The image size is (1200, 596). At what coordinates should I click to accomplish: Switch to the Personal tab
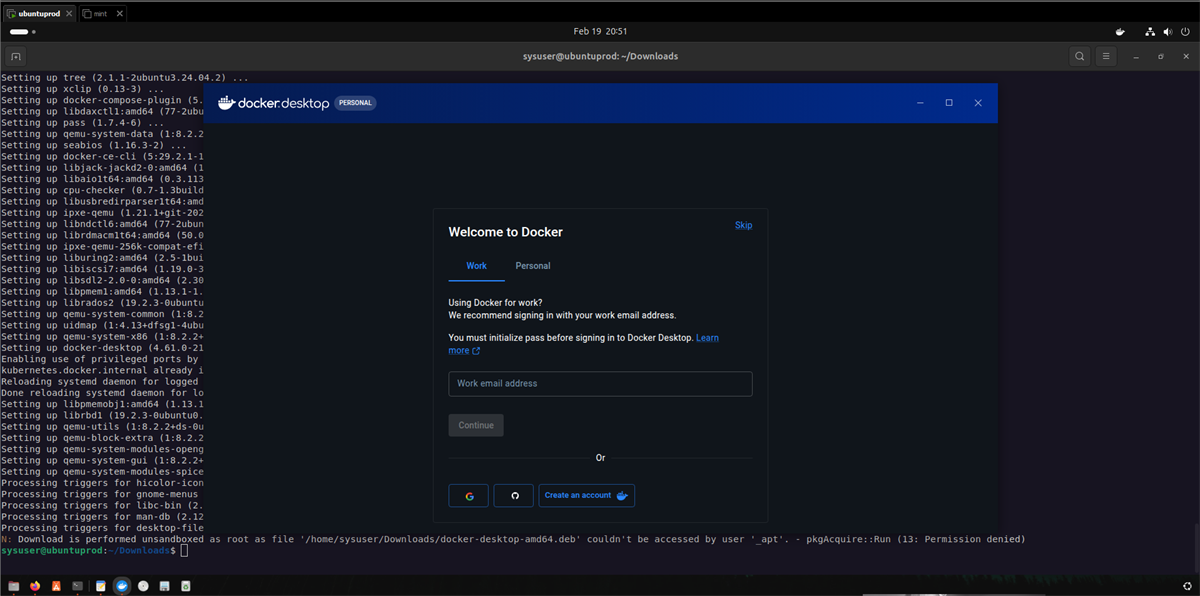(533, 266)
